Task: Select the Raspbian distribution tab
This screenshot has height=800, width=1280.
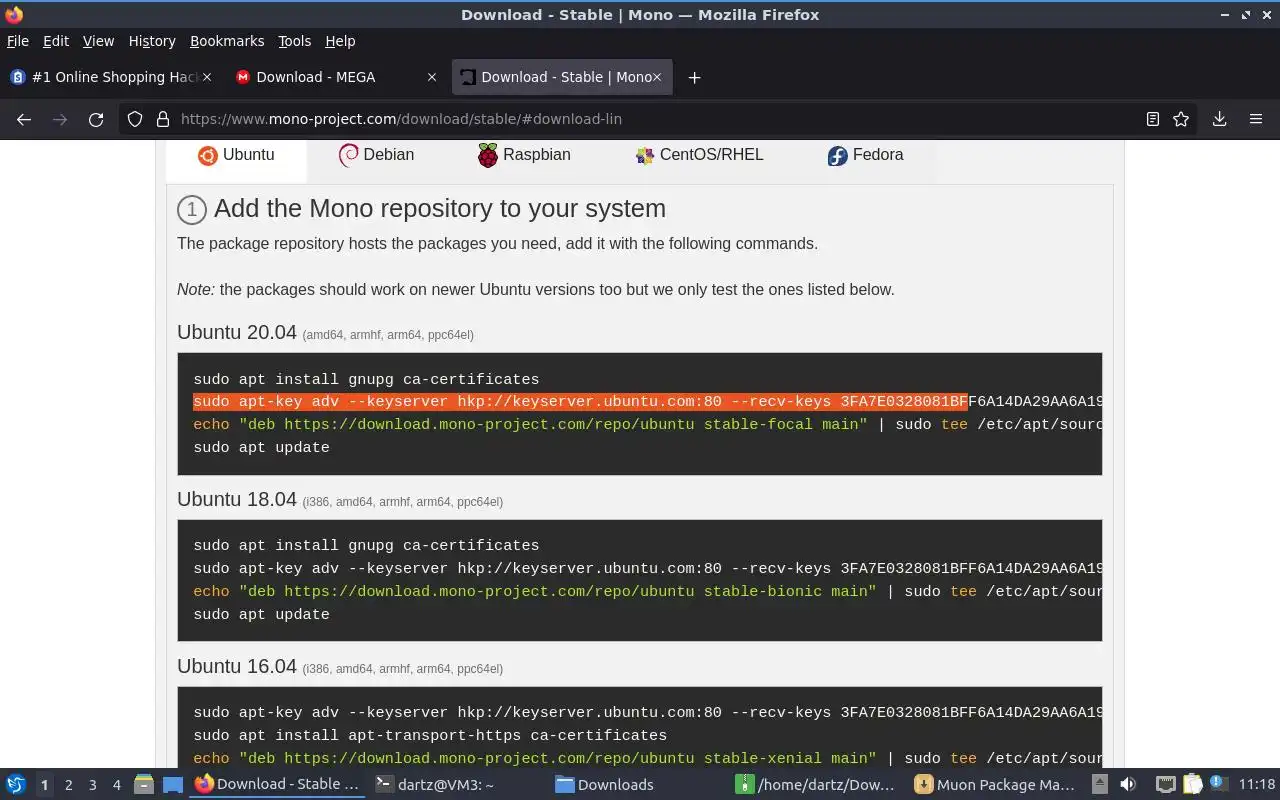Action: coord(523,155)
